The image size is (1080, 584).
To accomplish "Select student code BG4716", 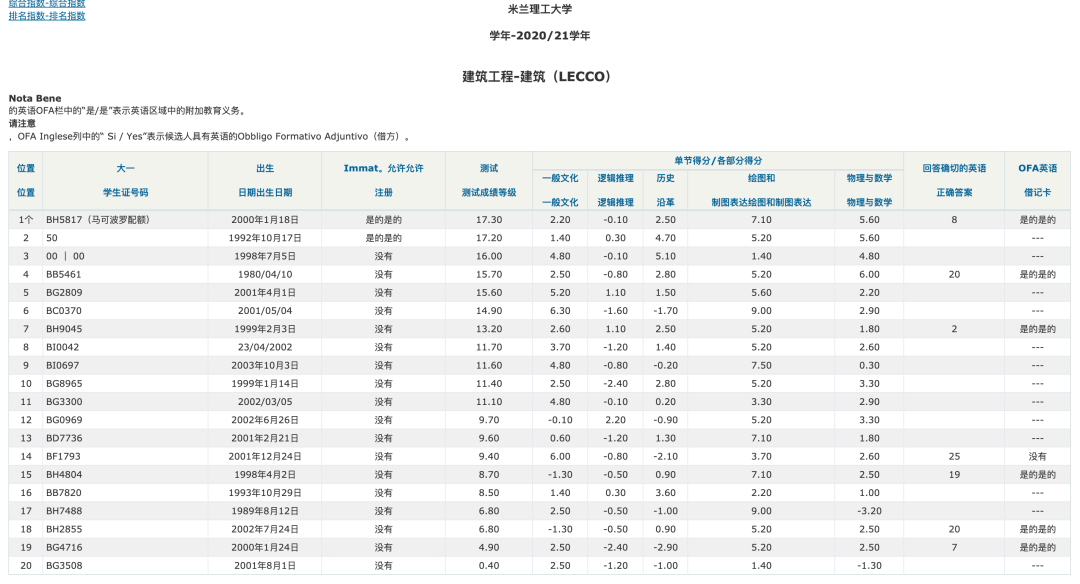I will [x=64, y=548].
